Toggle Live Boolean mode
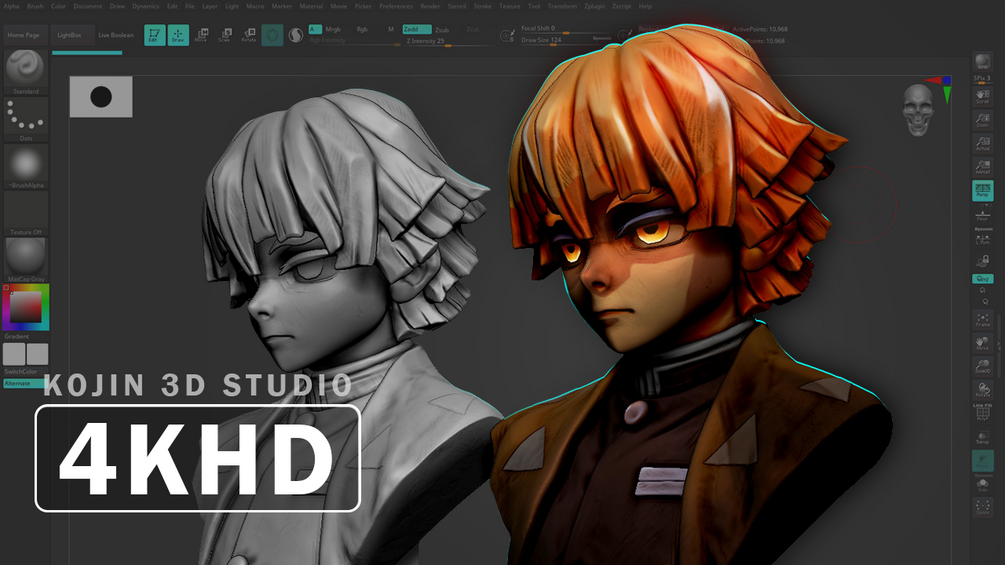The height and width of the screenshot is (565, 1005). pos(116,35)
